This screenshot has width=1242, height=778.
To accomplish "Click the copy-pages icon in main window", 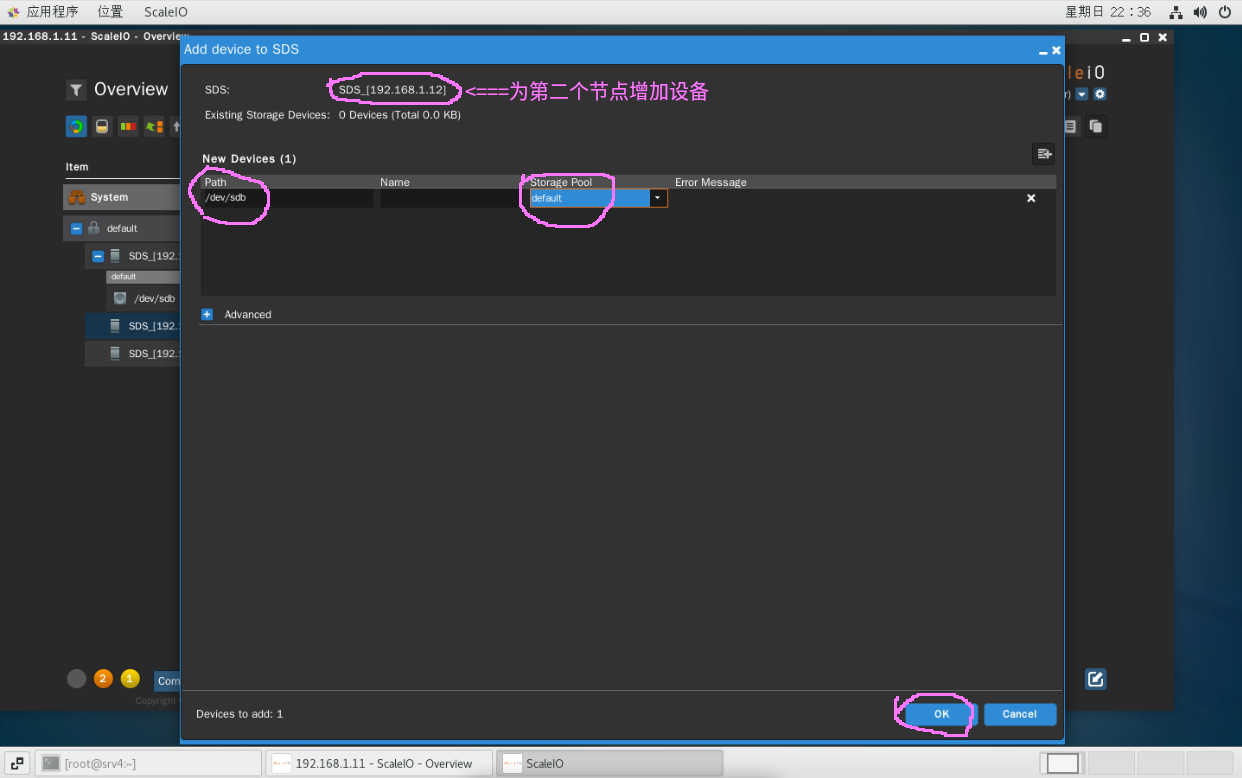I will (1096, 126).
